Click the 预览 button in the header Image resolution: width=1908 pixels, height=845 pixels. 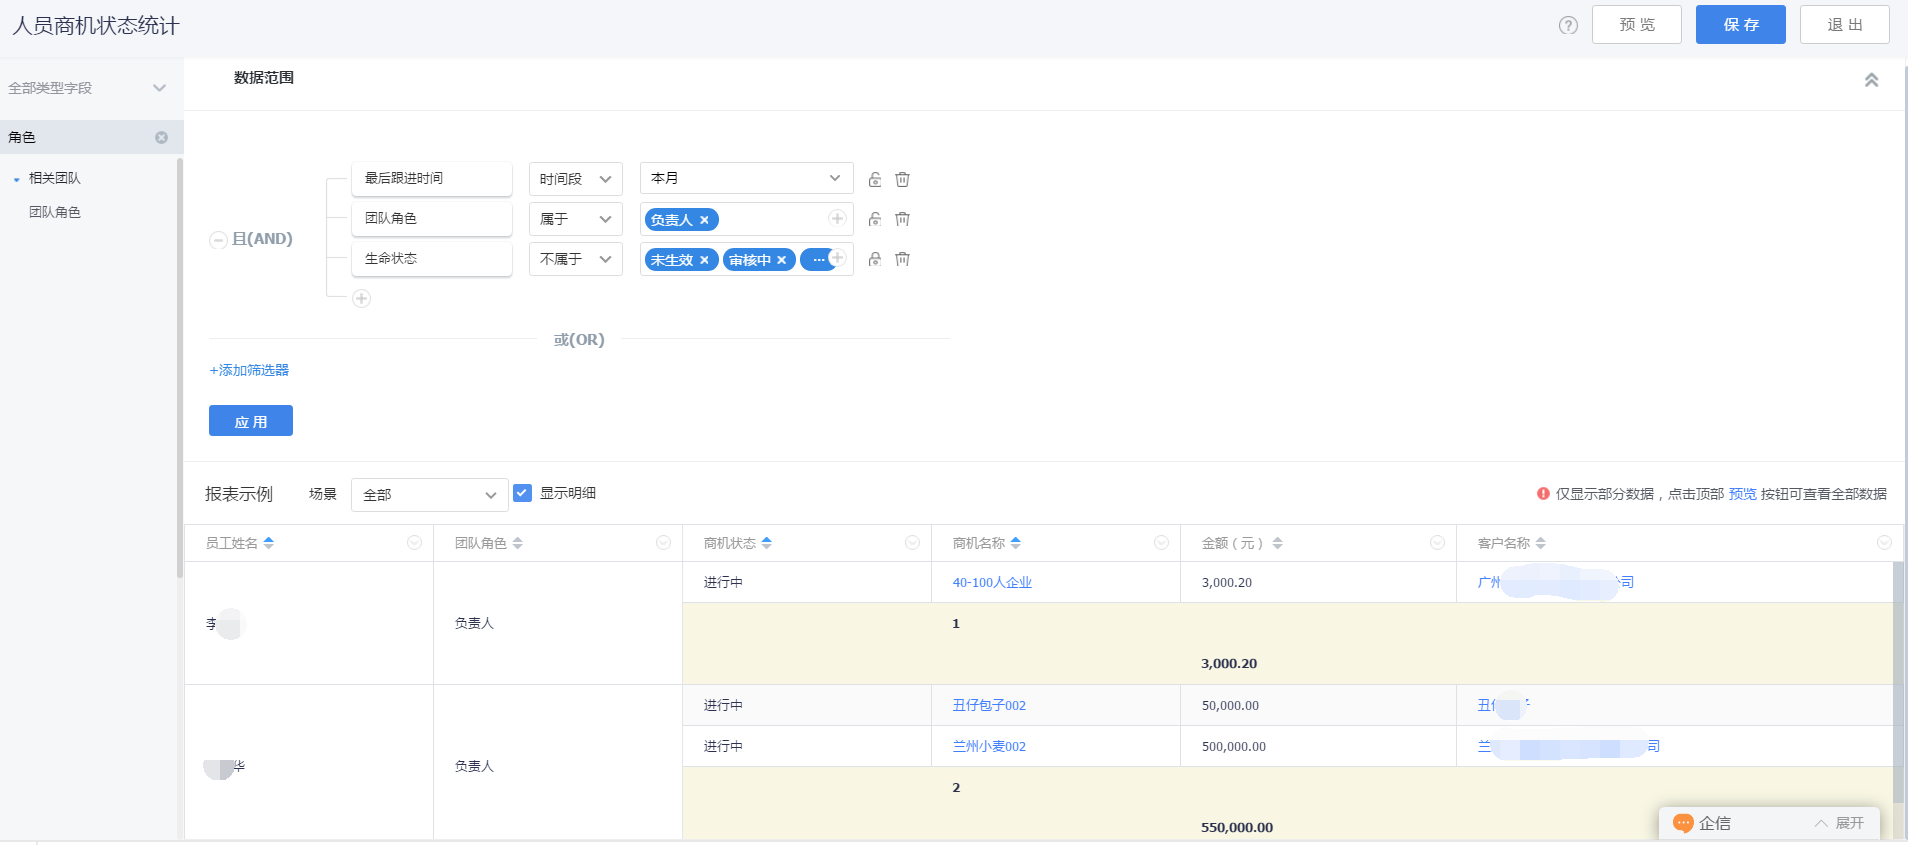pyautogui.click(x=1637, y=25)
